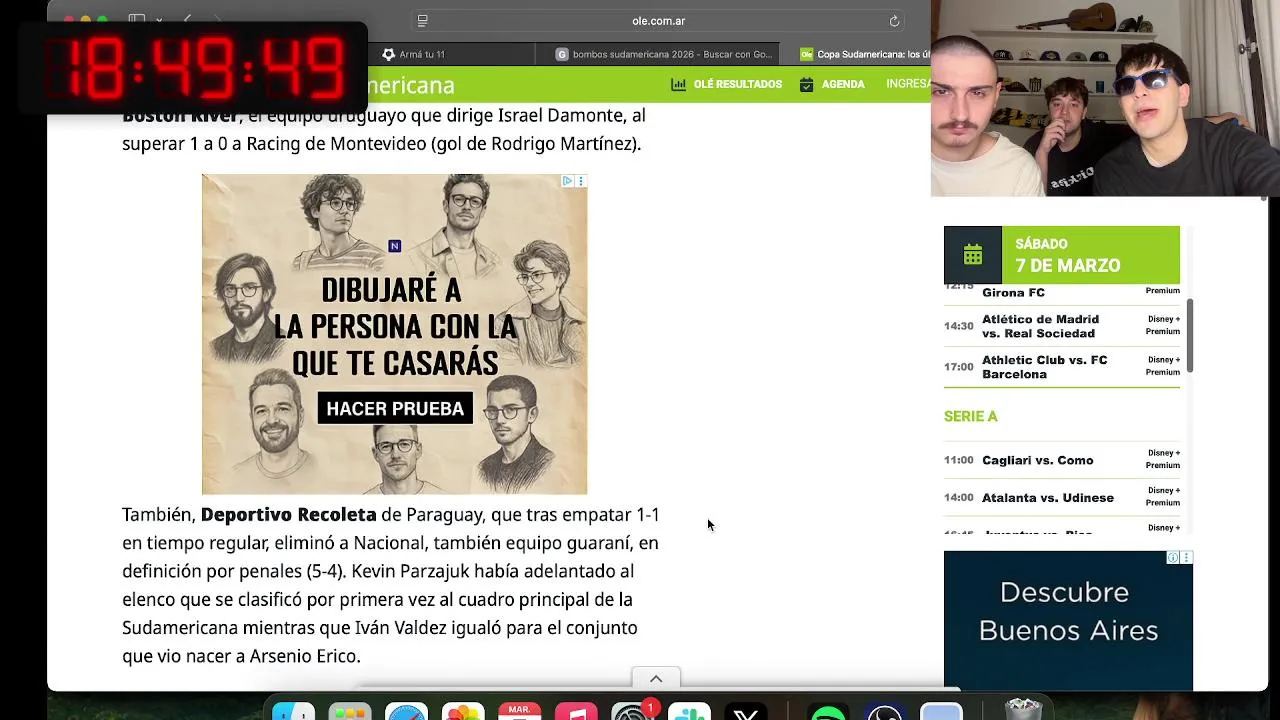This screenshot has height=720, width=1280.
Task: Open the AGENDA link
Action: 843,85
